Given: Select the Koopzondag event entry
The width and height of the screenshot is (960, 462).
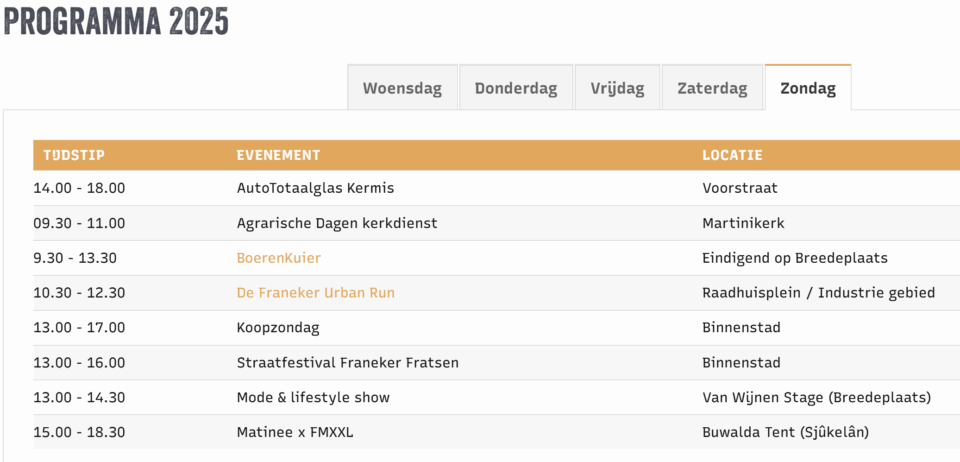Looking at the screenshot, I should 279,328.
